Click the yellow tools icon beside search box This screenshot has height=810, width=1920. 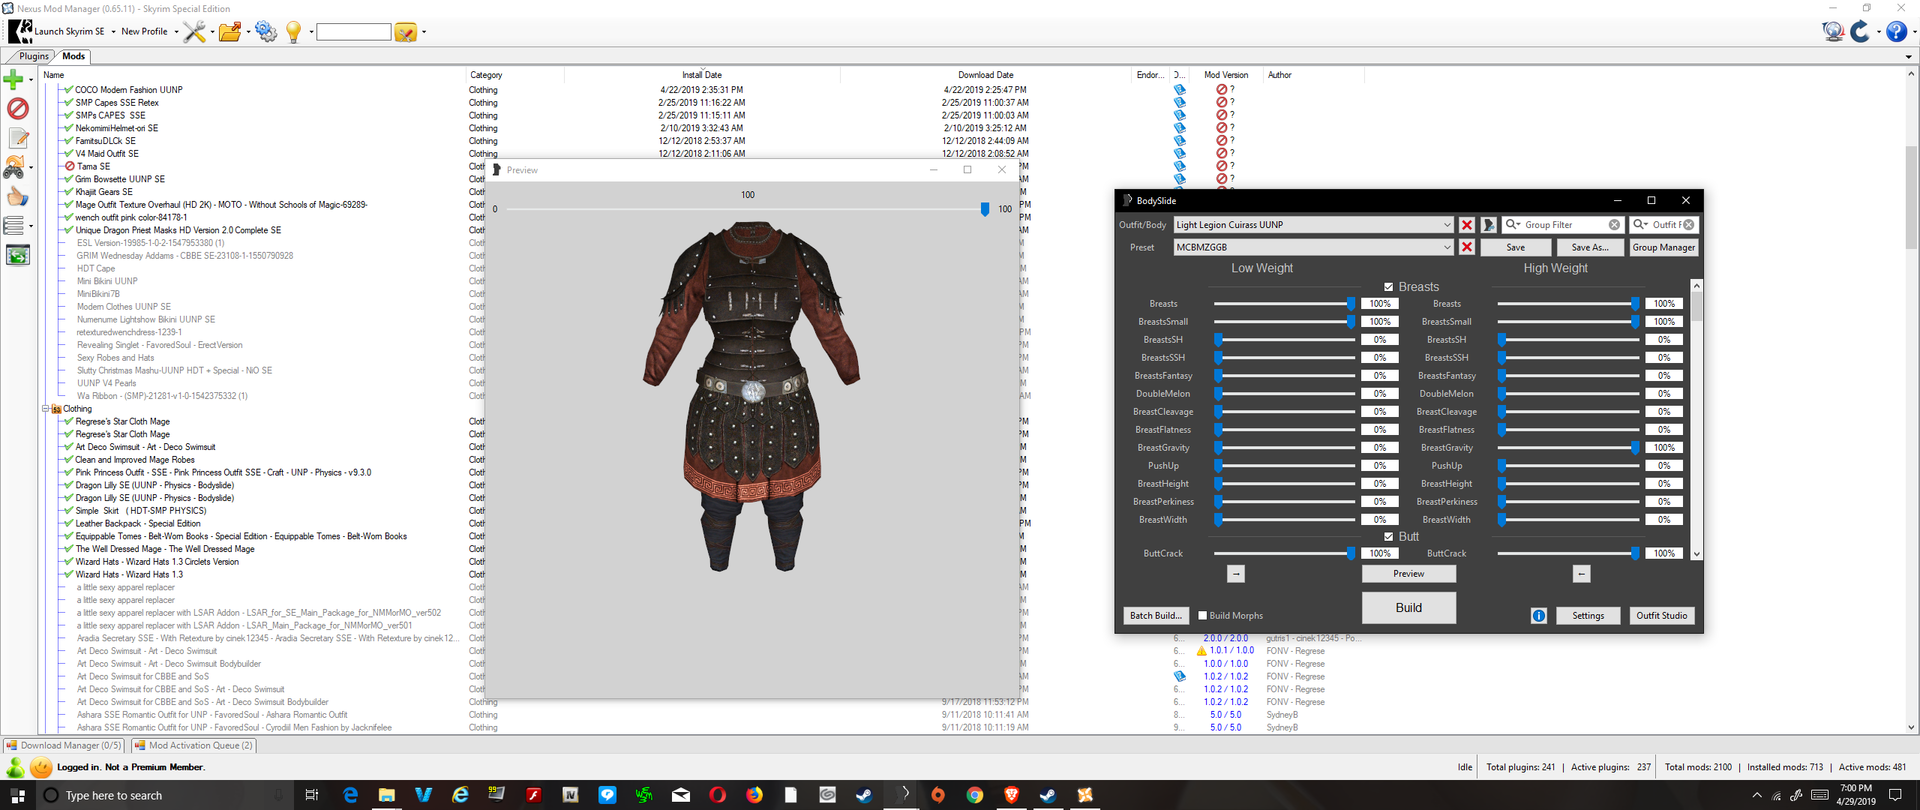click(405, 32)
